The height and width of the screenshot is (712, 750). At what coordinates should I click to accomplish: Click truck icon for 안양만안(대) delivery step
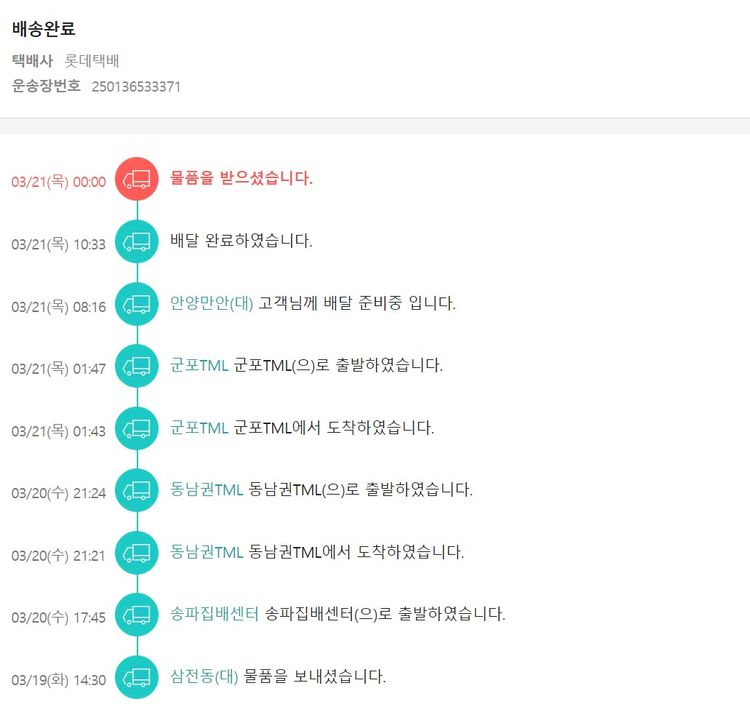click(137, 304)
